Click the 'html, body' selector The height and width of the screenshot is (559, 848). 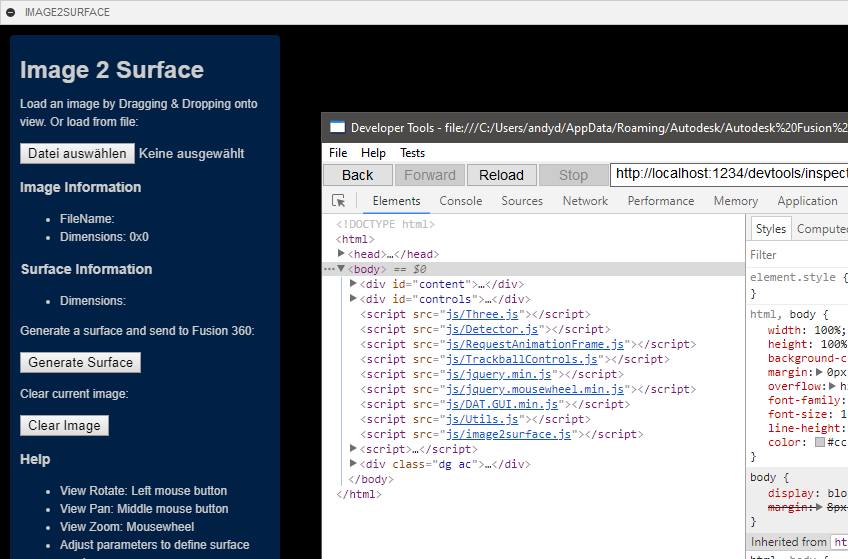785,314
